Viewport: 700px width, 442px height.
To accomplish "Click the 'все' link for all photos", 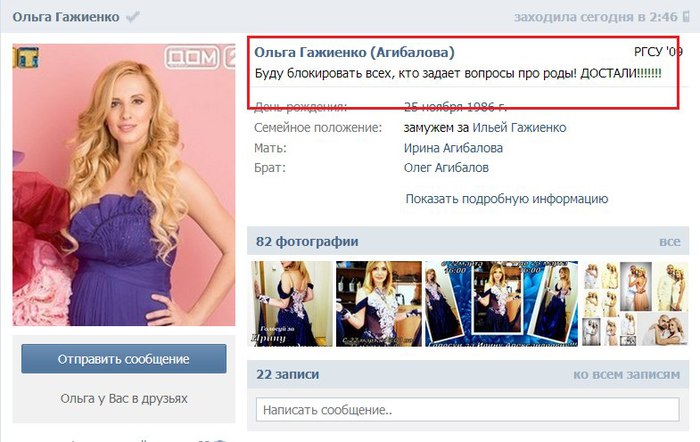I will pyautogui.click(x=670, y=242).
